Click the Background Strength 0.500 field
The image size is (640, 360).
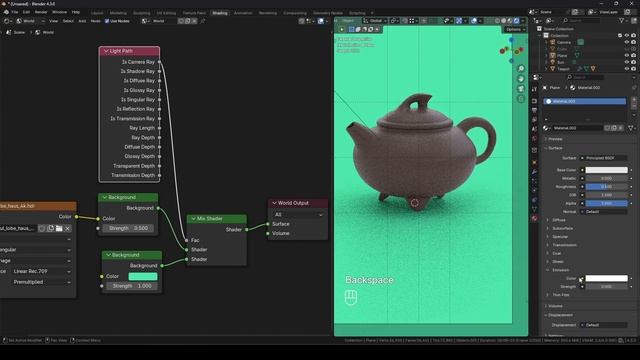coord(128,228)
